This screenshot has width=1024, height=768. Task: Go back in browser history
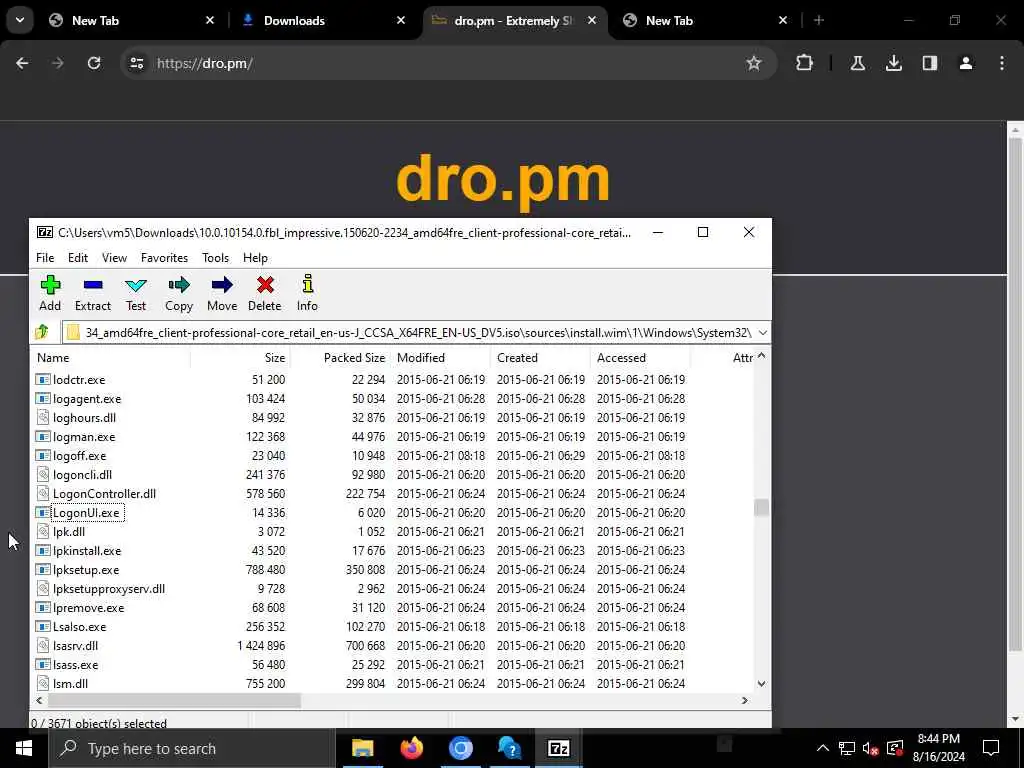(x=22, y=63)
